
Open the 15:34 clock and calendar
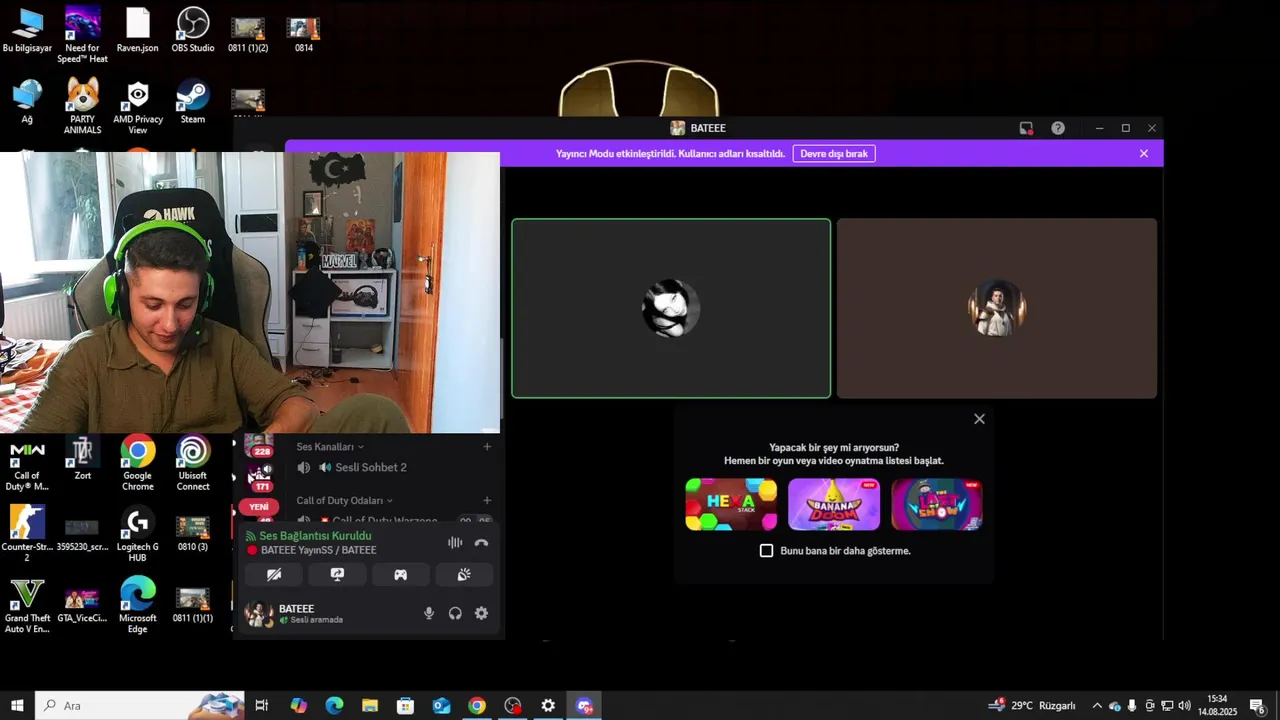1217,705
